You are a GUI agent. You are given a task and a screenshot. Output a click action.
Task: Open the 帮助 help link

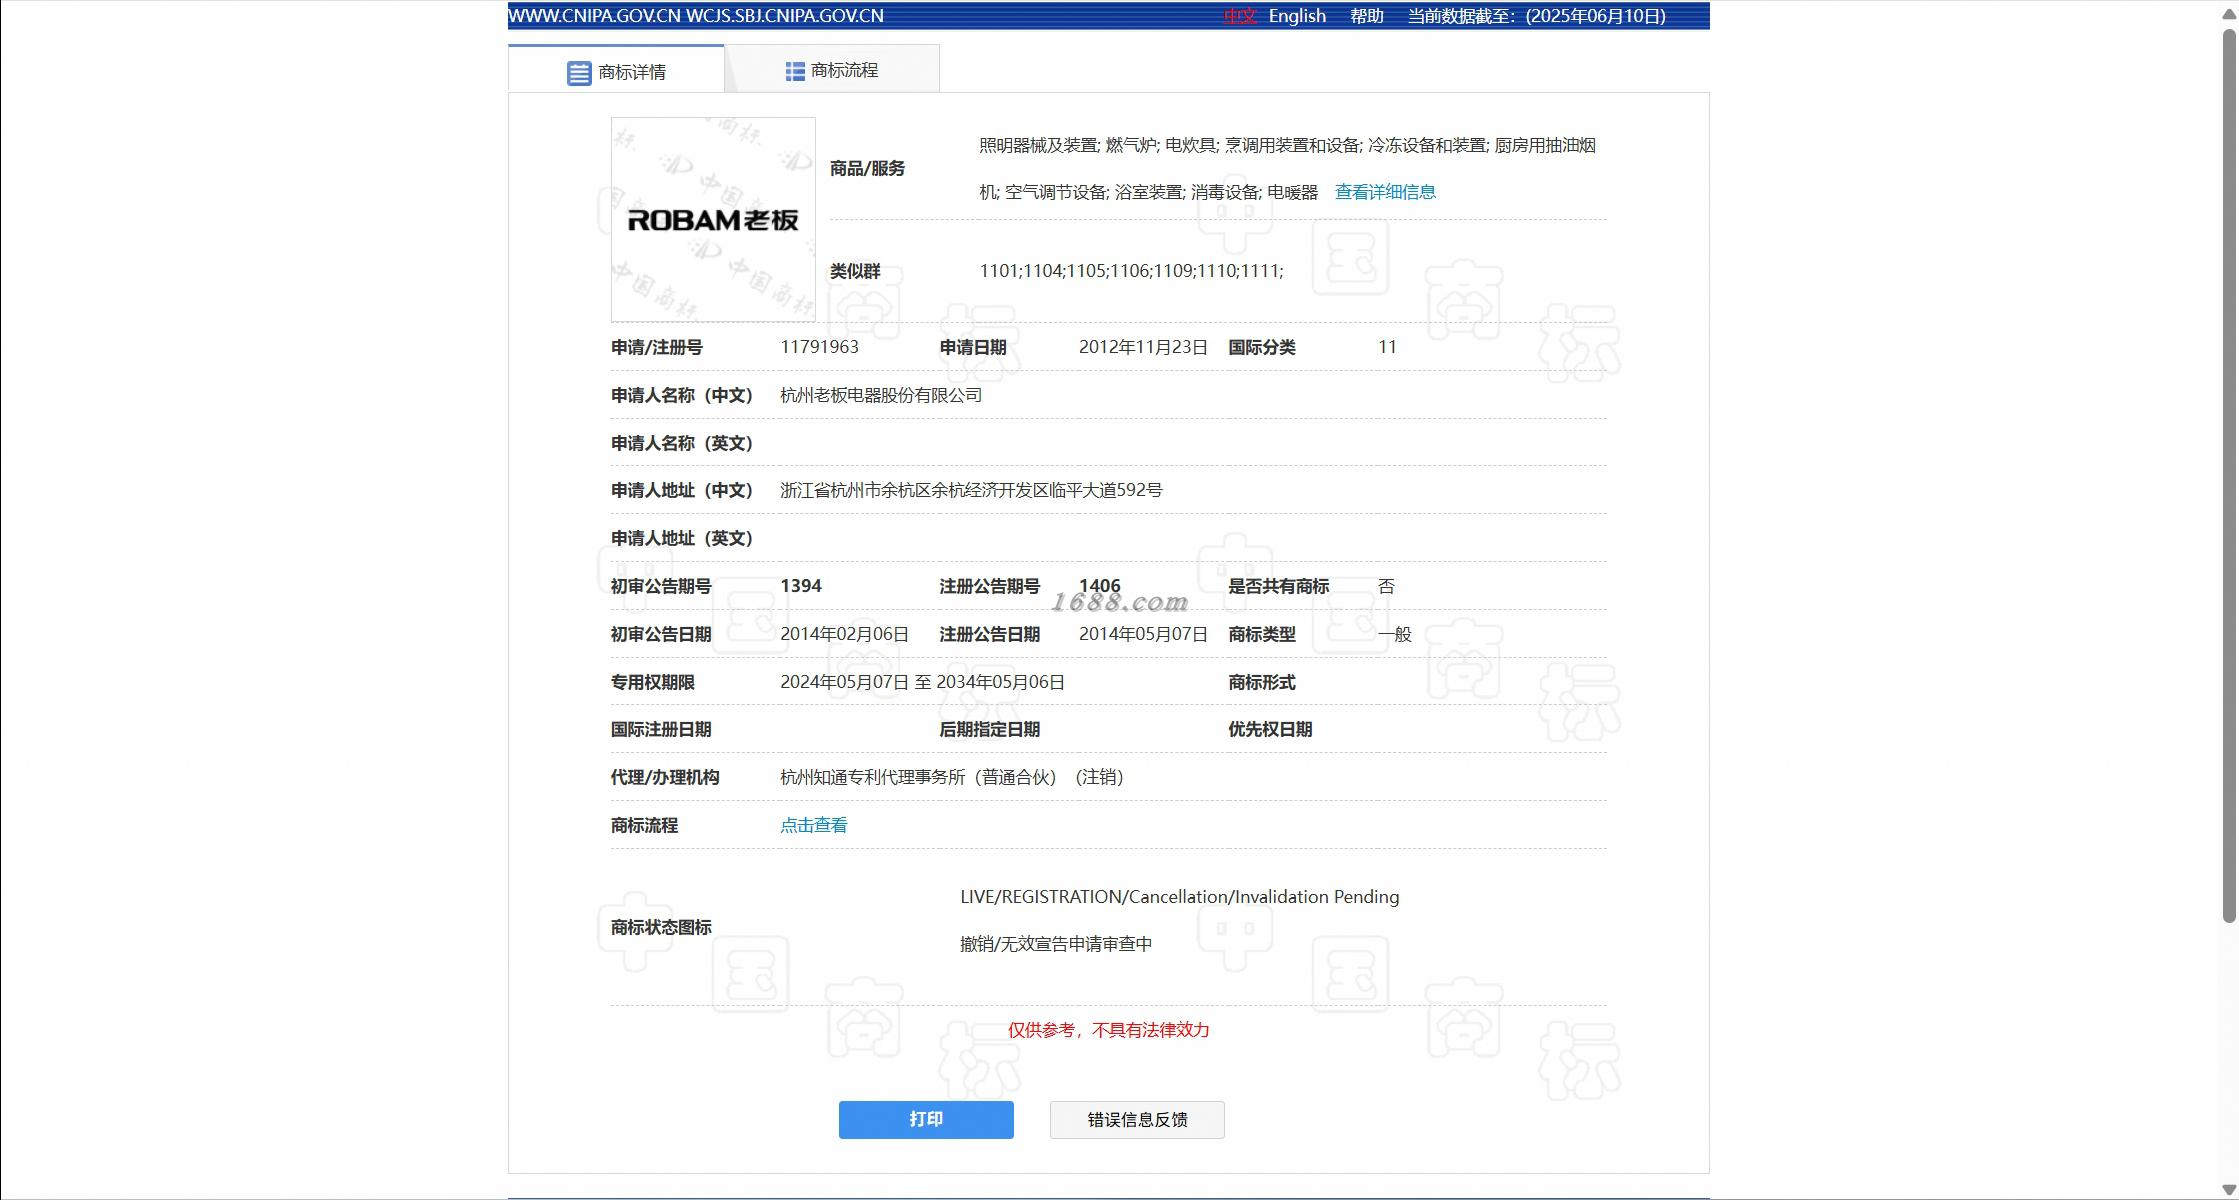1367,16
